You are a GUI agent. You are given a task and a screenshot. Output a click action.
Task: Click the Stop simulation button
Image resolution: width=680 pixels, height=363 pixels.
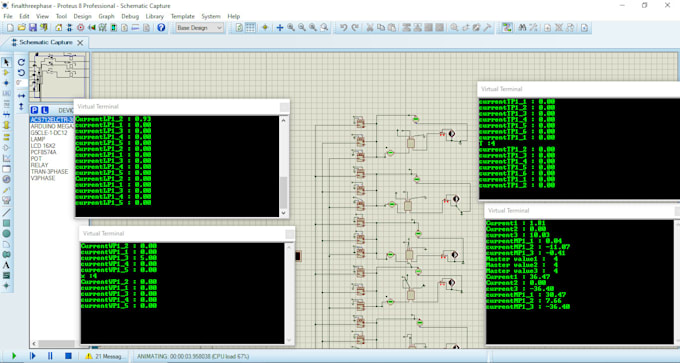point(68,356)
